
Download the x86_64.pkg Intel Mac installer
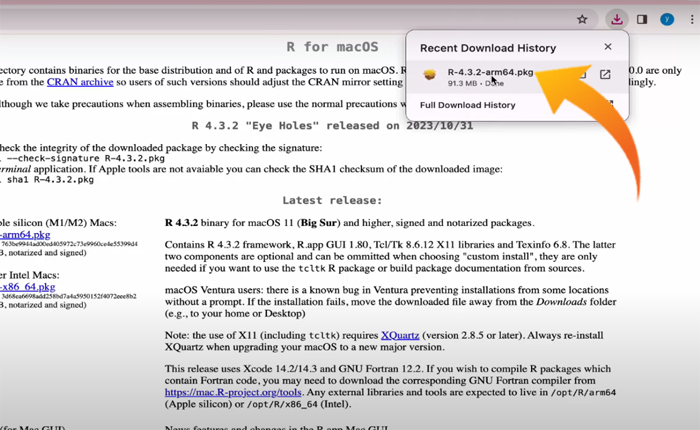click(28, 287)
